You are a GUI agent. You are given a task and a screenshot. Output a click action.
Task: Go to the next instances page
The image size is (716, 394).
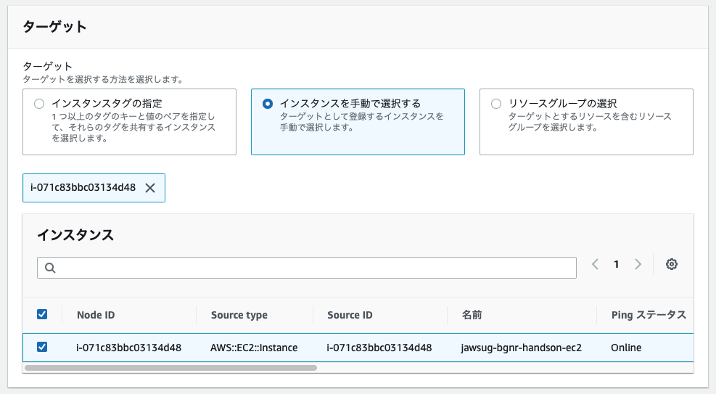click(638, 264)
